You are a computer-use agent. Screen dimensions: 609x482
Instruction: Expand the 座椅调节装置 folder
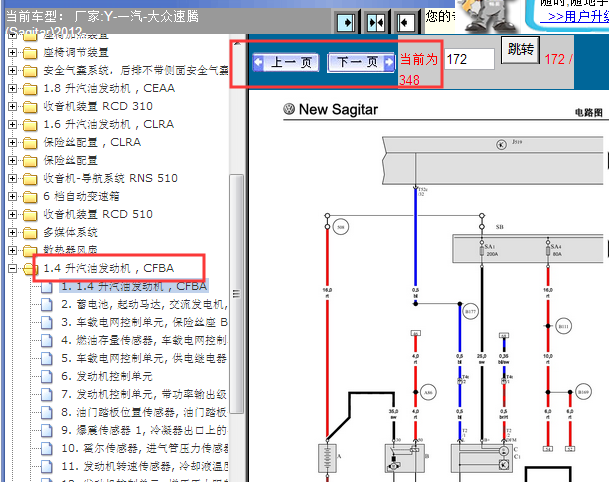click(x=12, y=52)
